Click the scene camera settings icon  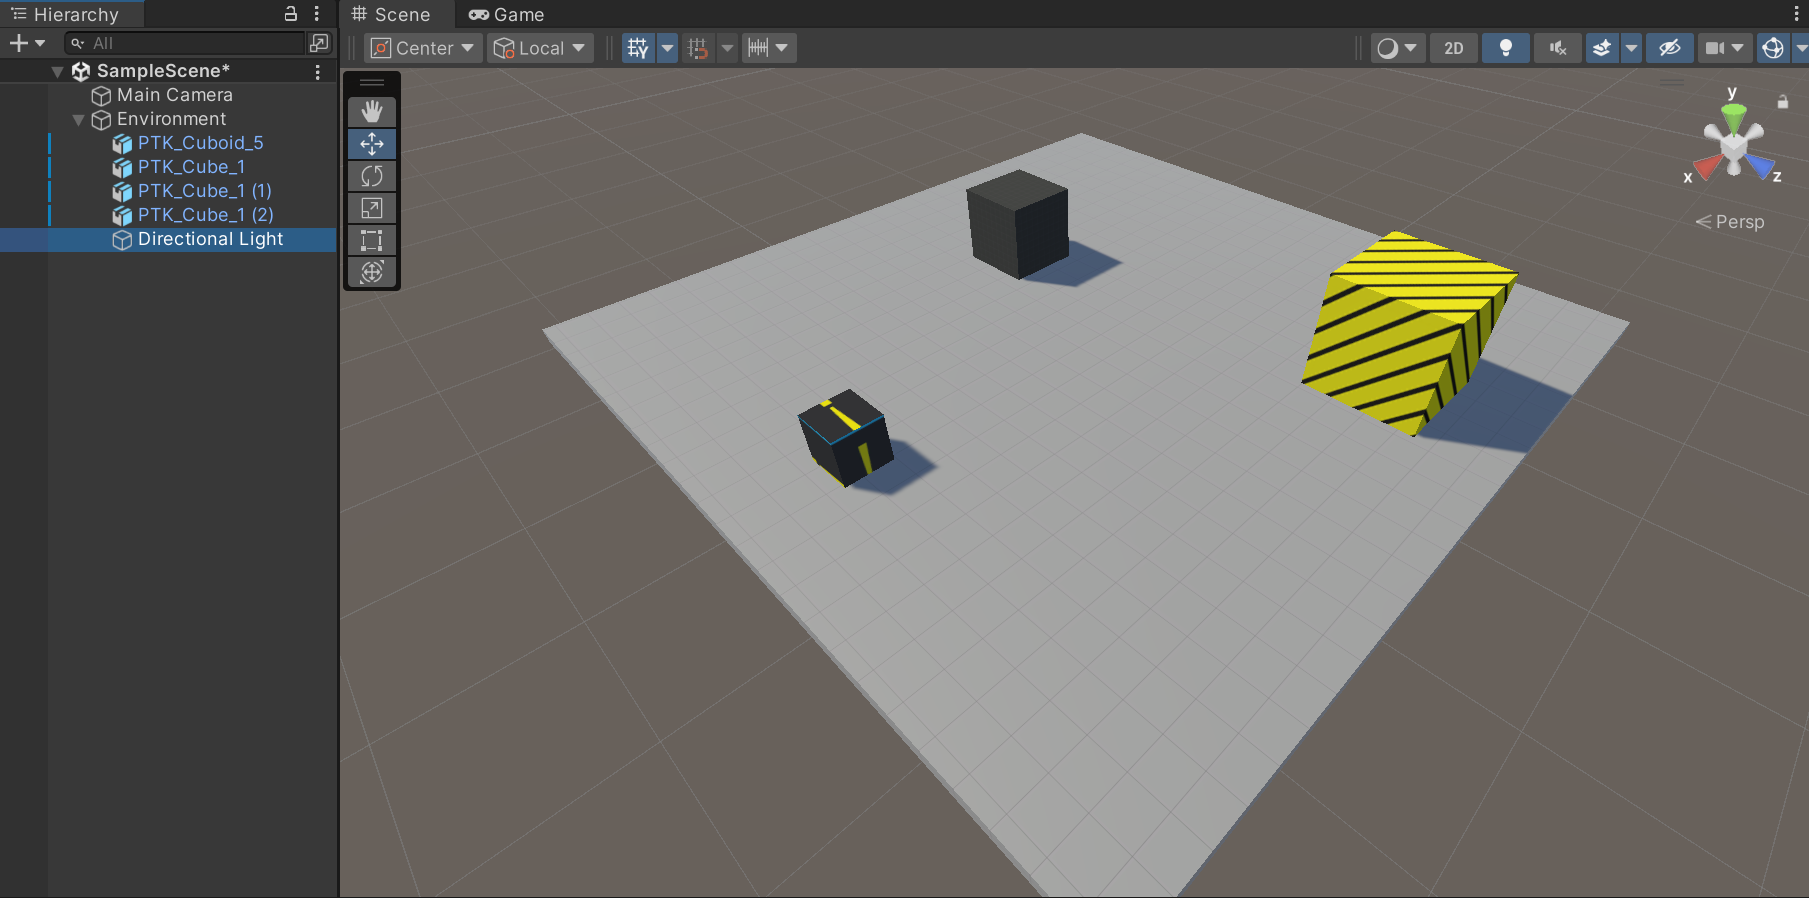(1715, 48)
